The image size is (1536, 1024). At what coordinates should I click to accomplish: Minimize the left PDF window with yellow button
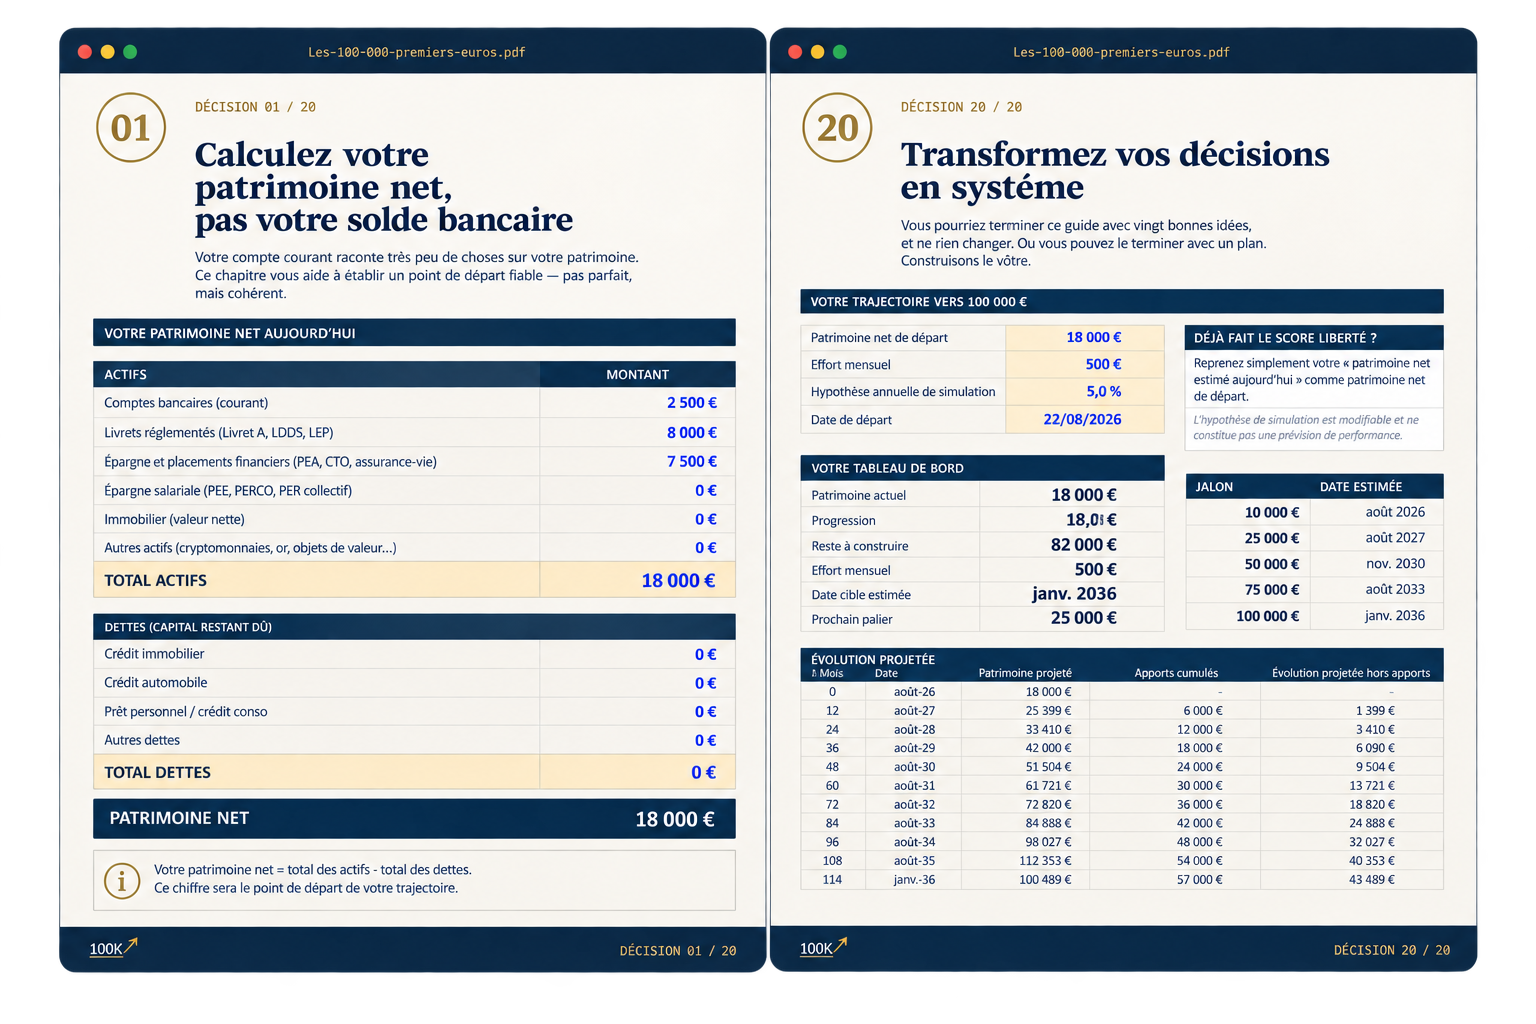[x=108, y=52]
